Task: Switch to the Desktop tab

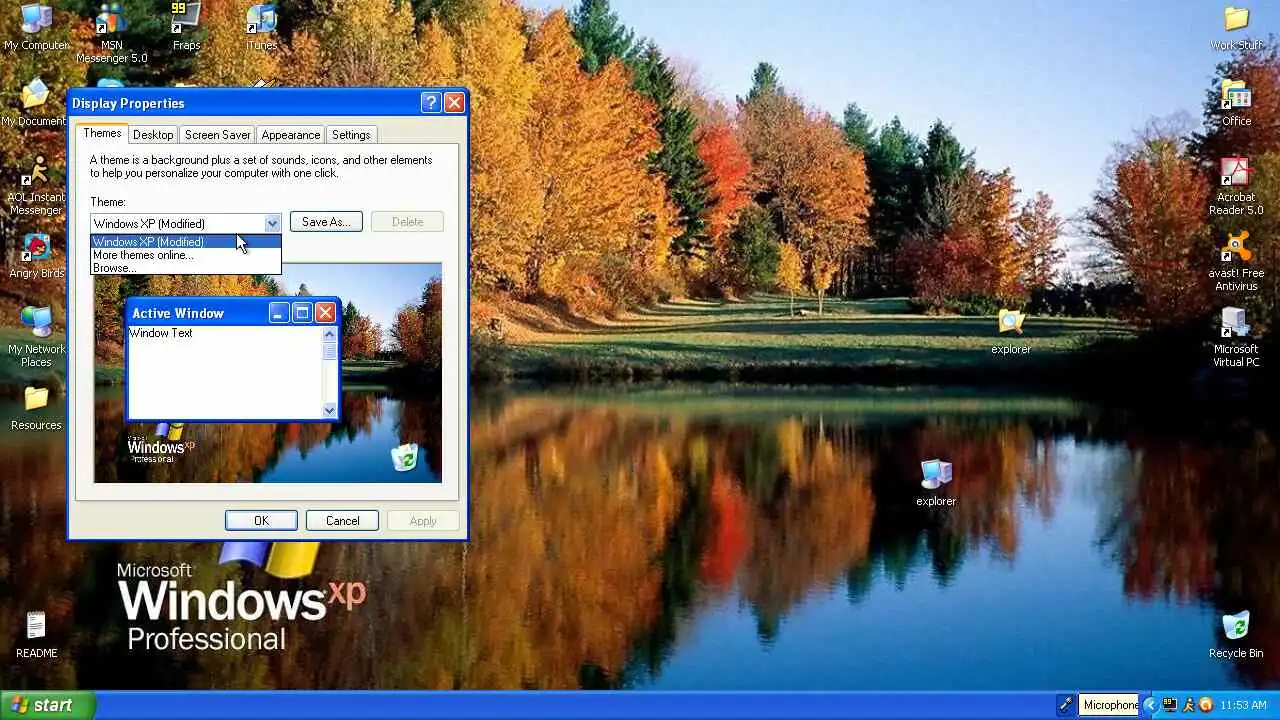Action: [x=153, y=135]
